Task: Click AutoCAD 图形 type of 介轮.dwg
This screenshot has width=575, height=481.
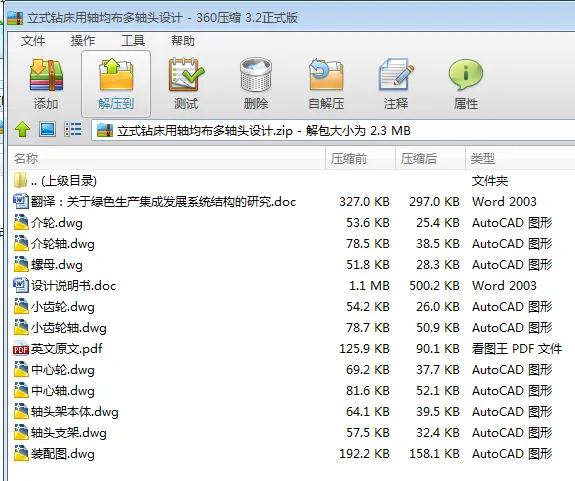Action: [x=512, y=223]
